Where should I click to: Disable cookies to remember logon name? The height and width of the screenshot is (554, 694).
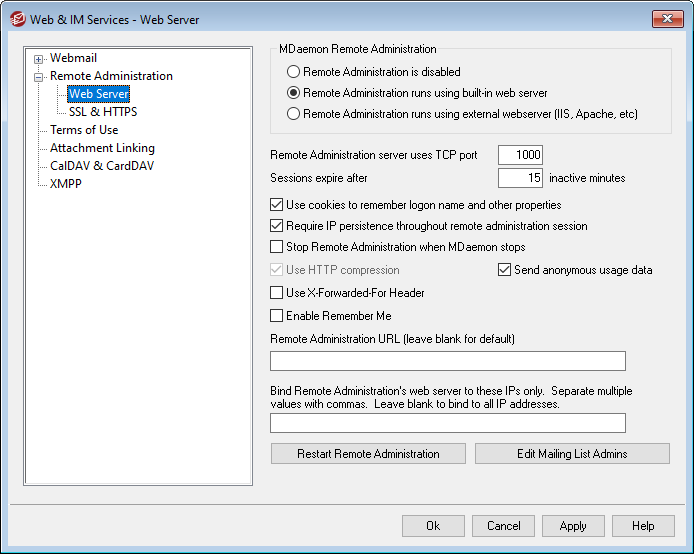(x=277, y=205)
